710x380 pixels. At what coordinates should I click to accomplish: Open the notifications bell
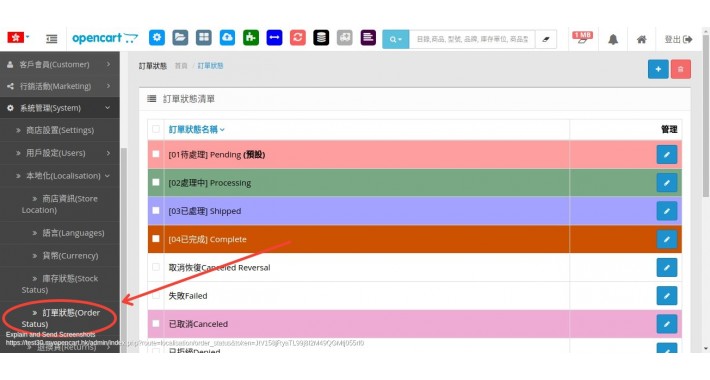[x=613, y=39]
